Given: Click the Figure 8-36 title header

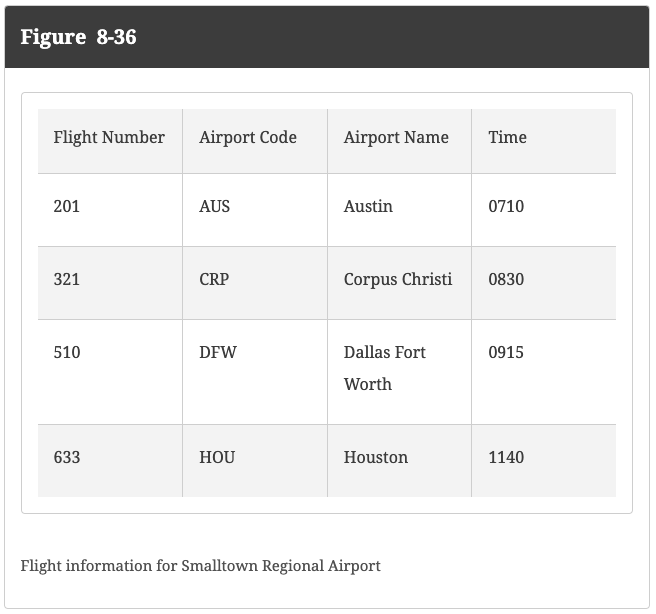Looking at the screenshot, I should coord(78,37).
